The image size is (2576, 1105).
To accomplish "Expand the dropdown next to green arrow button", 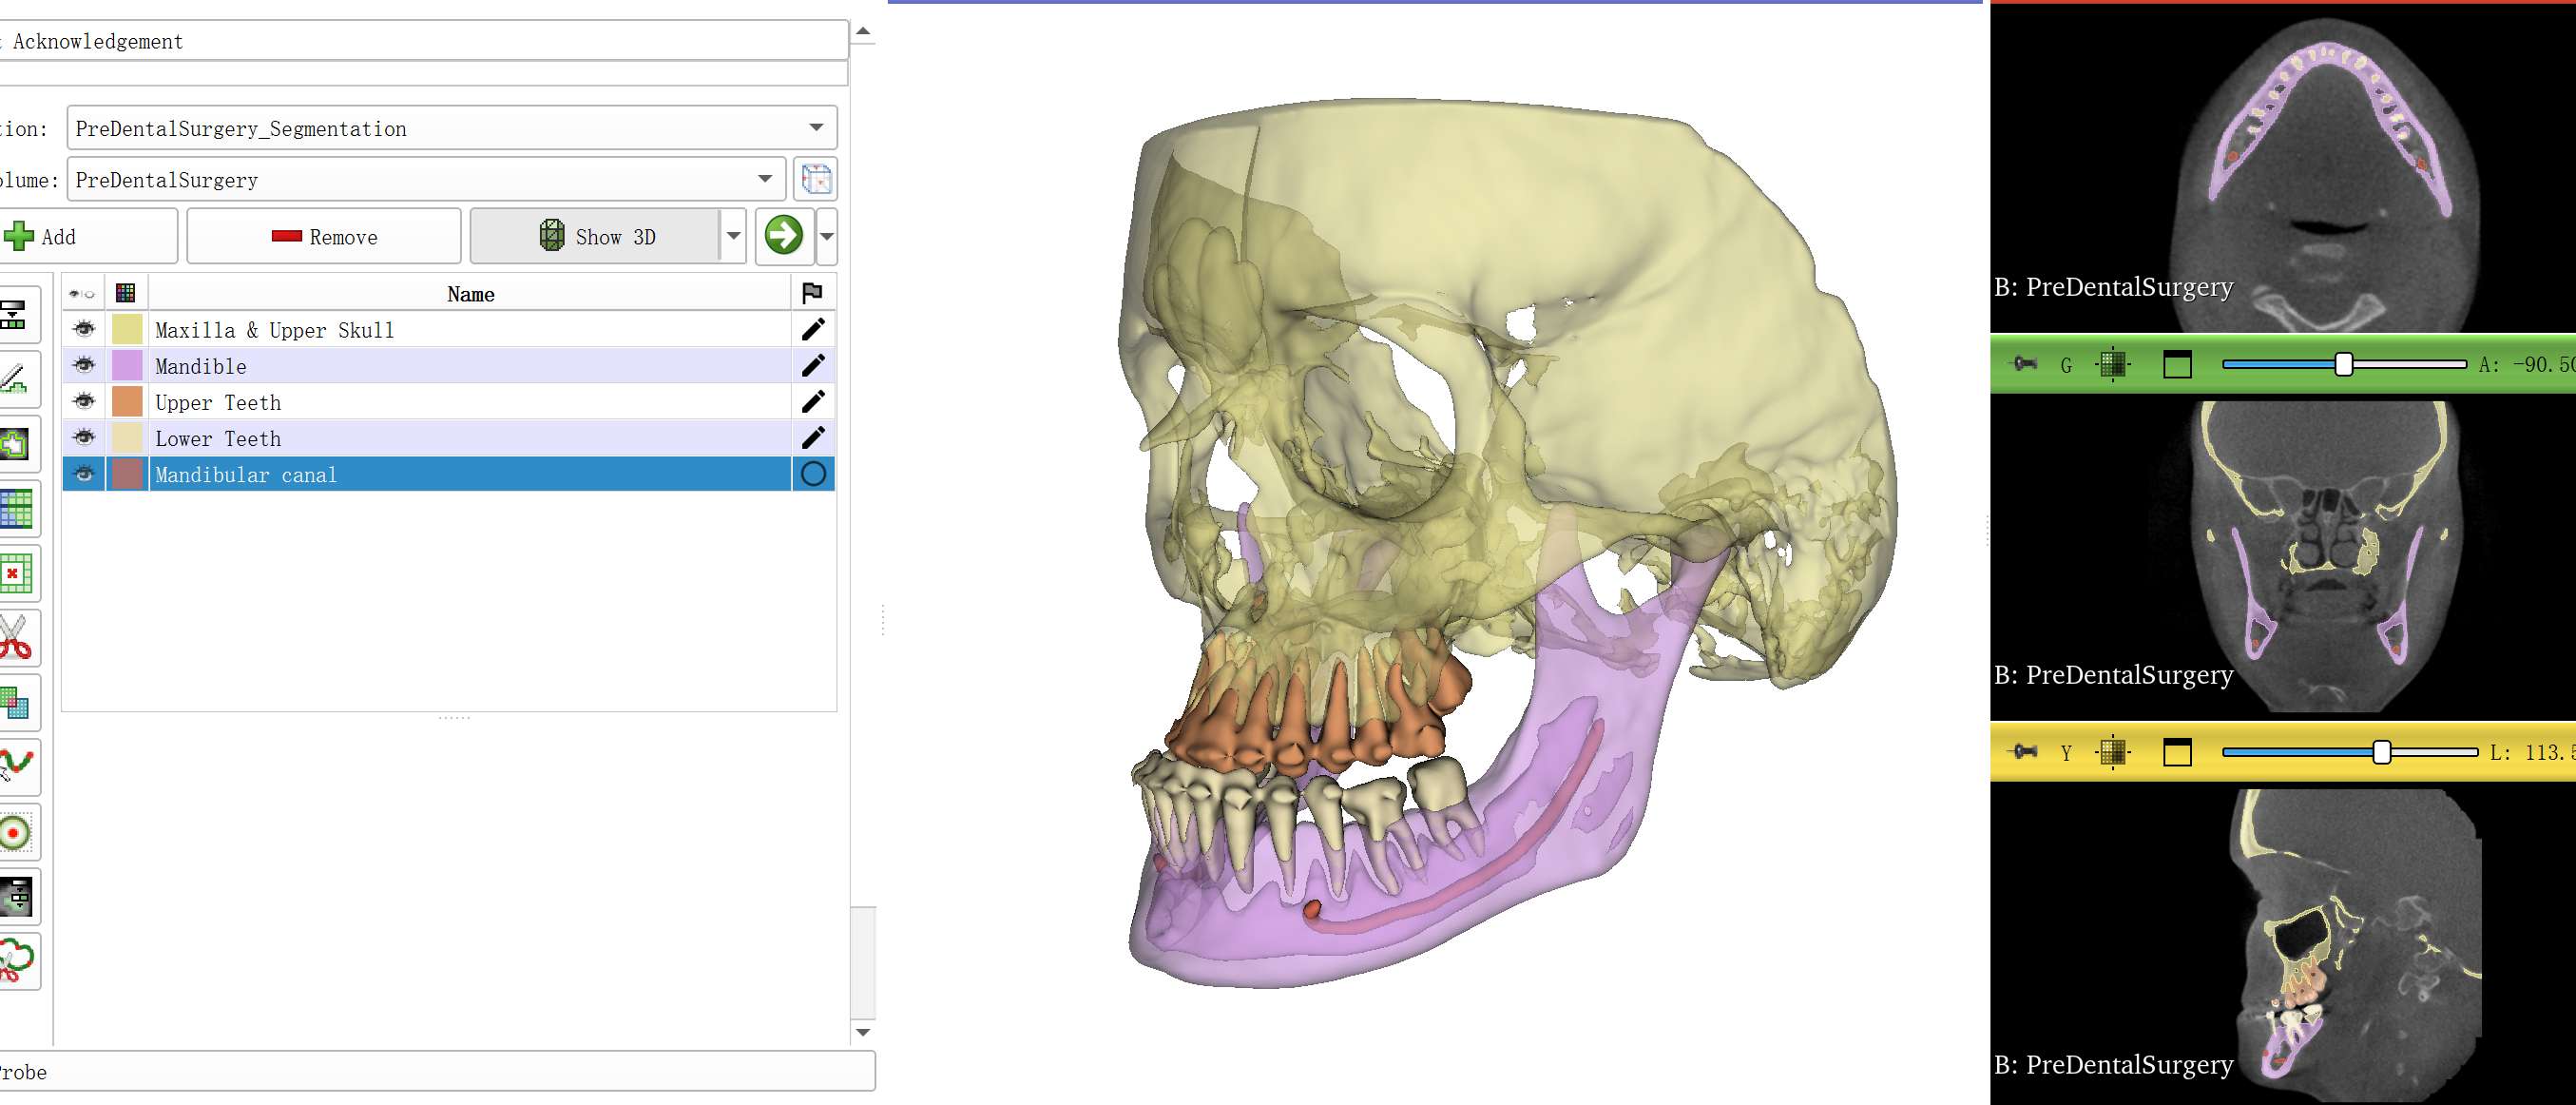I will [x=827, y=237].
